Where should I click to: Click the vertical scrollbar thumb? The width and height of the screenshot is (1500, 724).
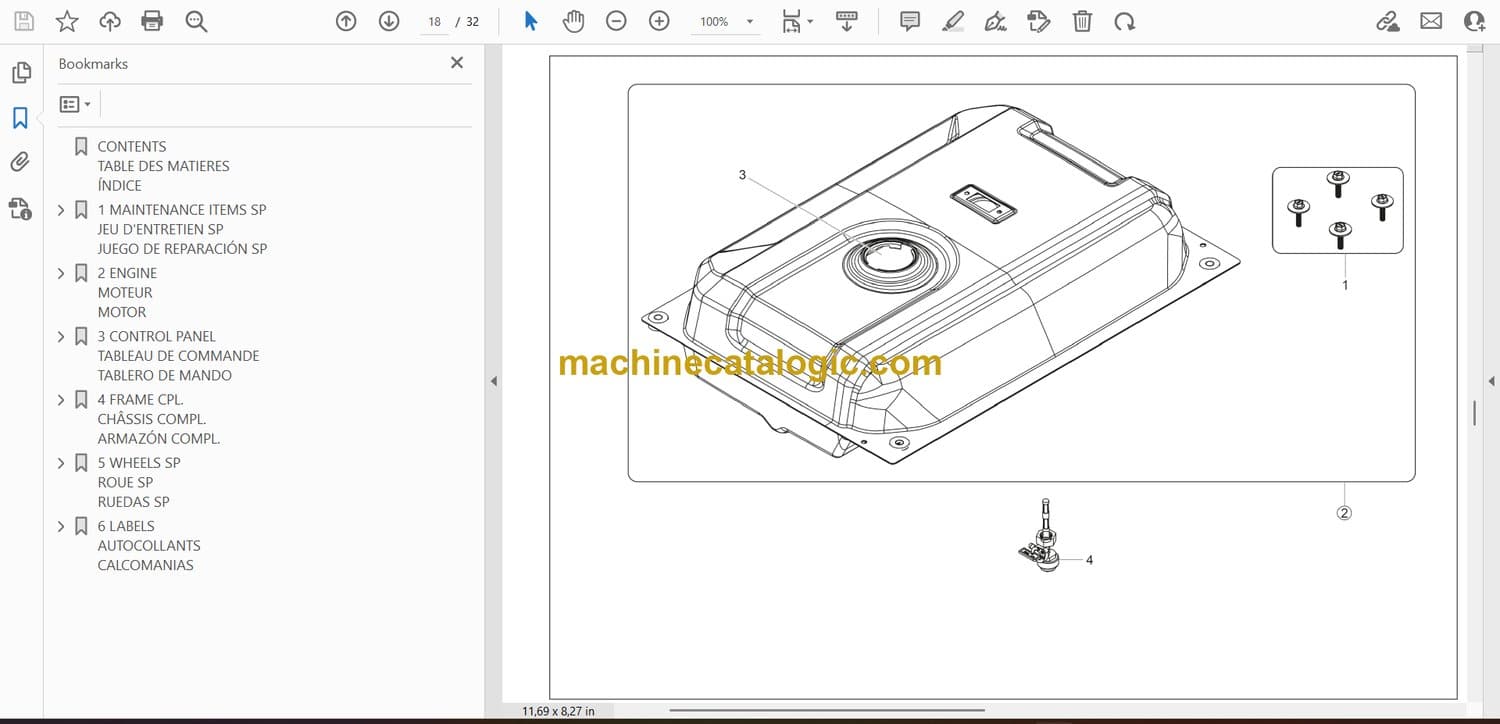1474,413
